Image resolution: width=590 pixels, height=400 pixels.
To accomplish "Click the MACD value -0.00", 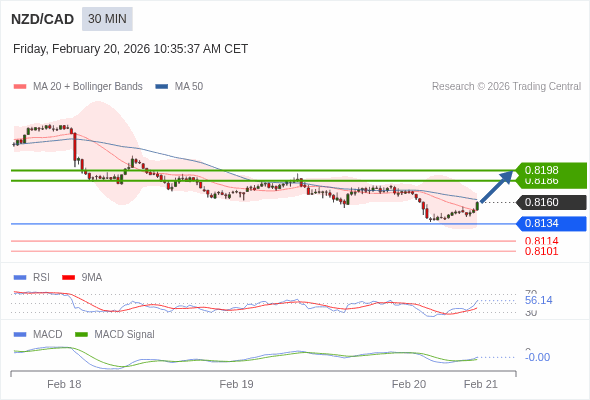I will coord(537,357).
